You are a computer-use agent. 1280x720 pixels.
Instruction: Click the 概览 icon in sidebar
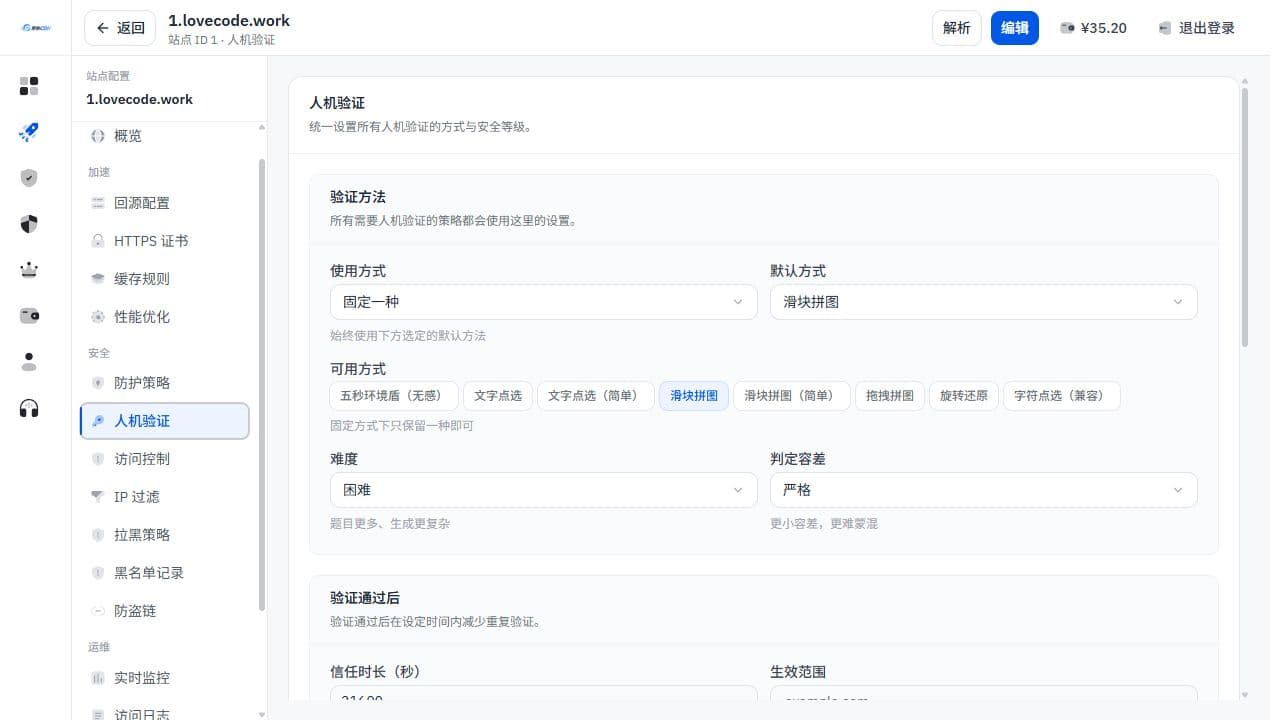[x=98, y=136]
